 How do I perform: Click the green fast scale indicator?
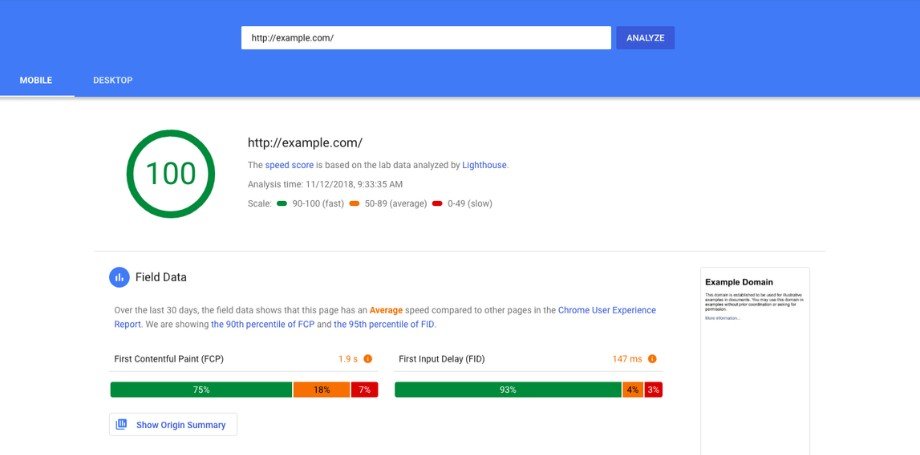[x=281, y=204]
